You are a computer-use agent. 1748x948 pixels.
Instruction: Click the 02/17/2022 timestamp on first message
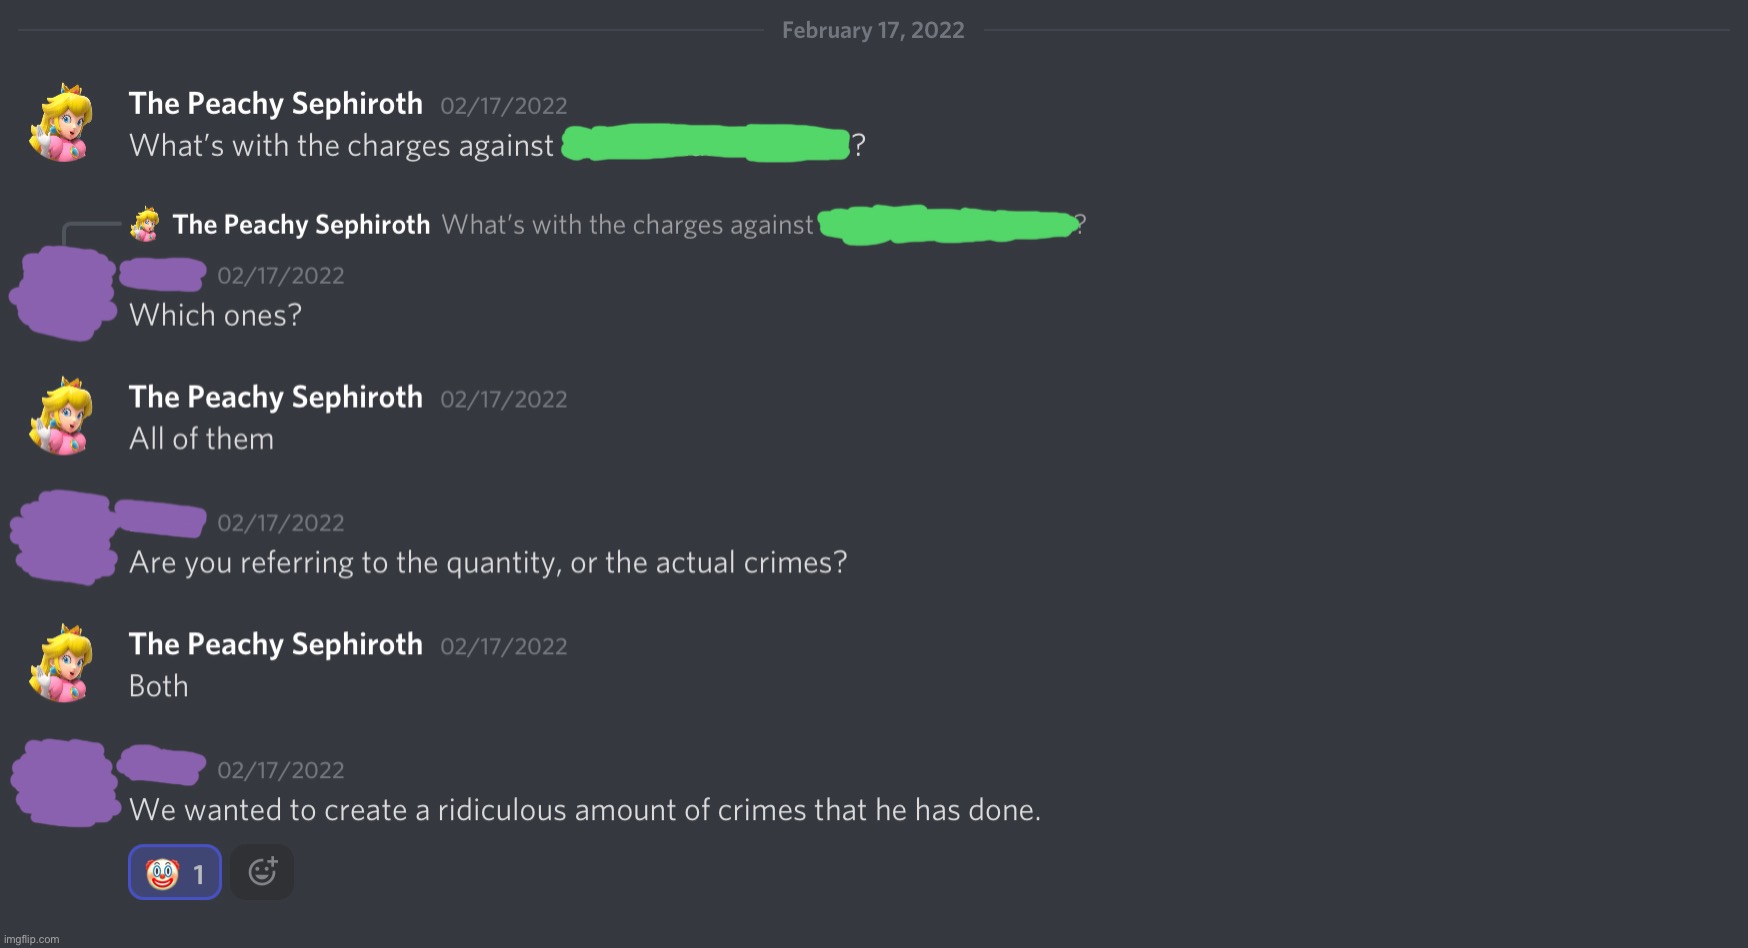tap(503, 105)
